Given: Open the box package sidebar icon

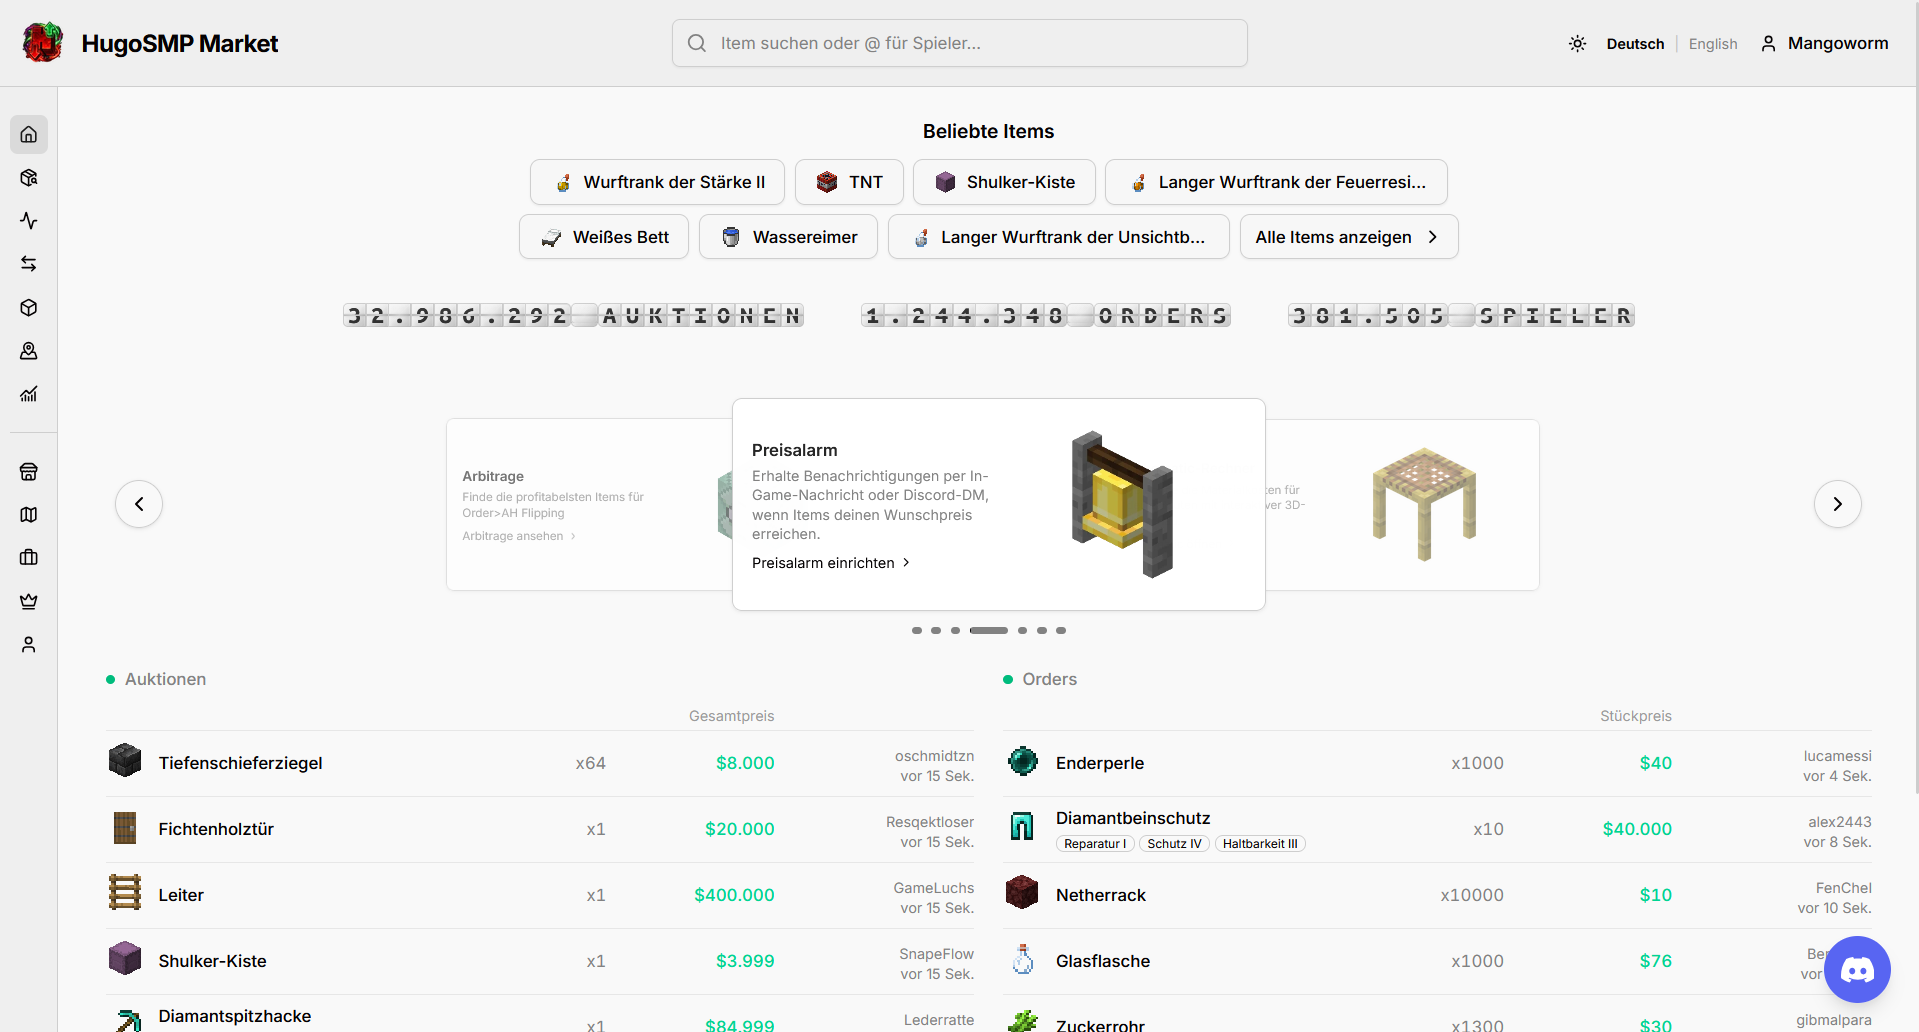Looking at the screenshot, I should [x=29, y=308].
